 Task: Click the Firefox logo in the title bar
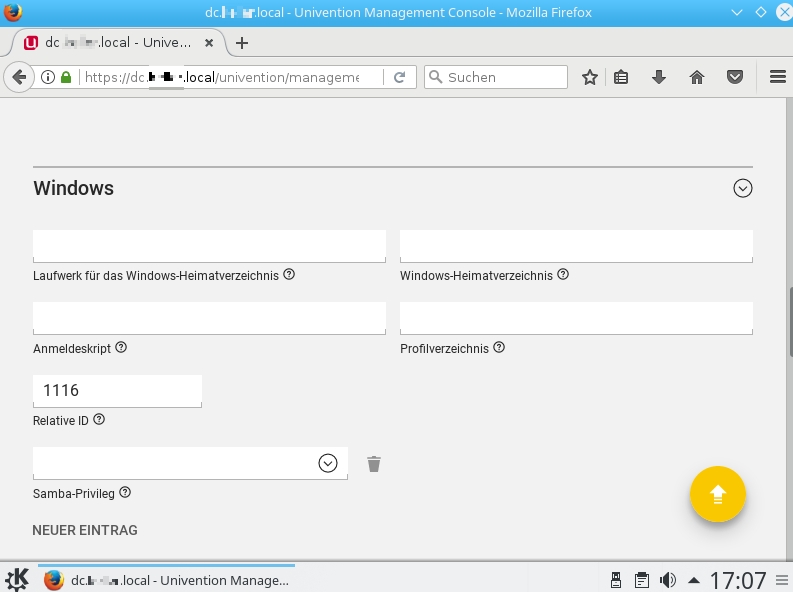[x=13, y=12]
